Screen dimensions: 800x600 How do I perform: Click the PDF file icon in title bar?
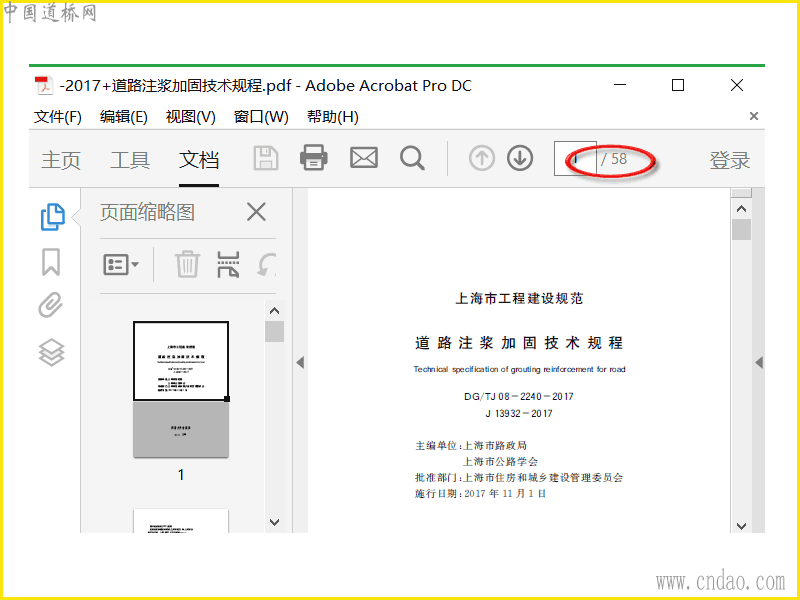click(x=44, y=86)
